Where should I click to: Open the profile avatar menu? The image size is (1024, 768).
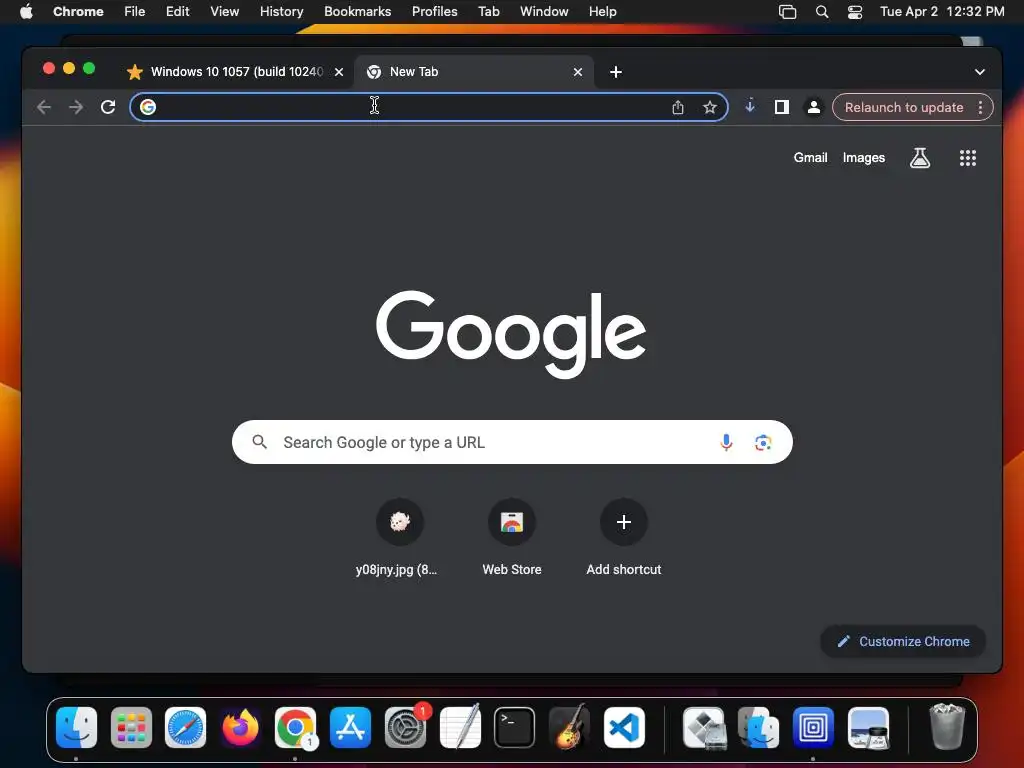814,107
